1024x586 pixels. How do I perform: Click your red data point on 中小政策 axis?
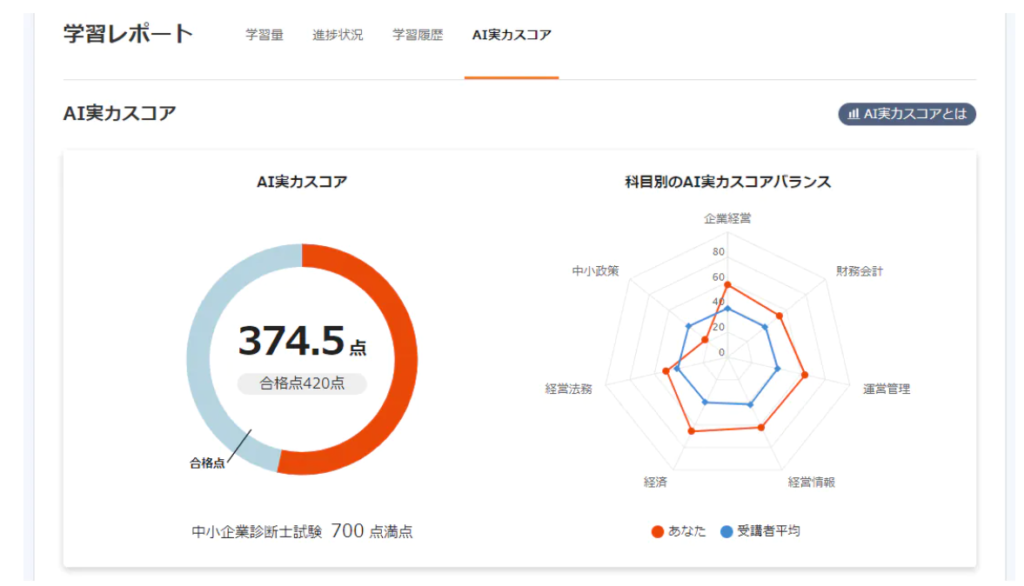pos(705,340)
